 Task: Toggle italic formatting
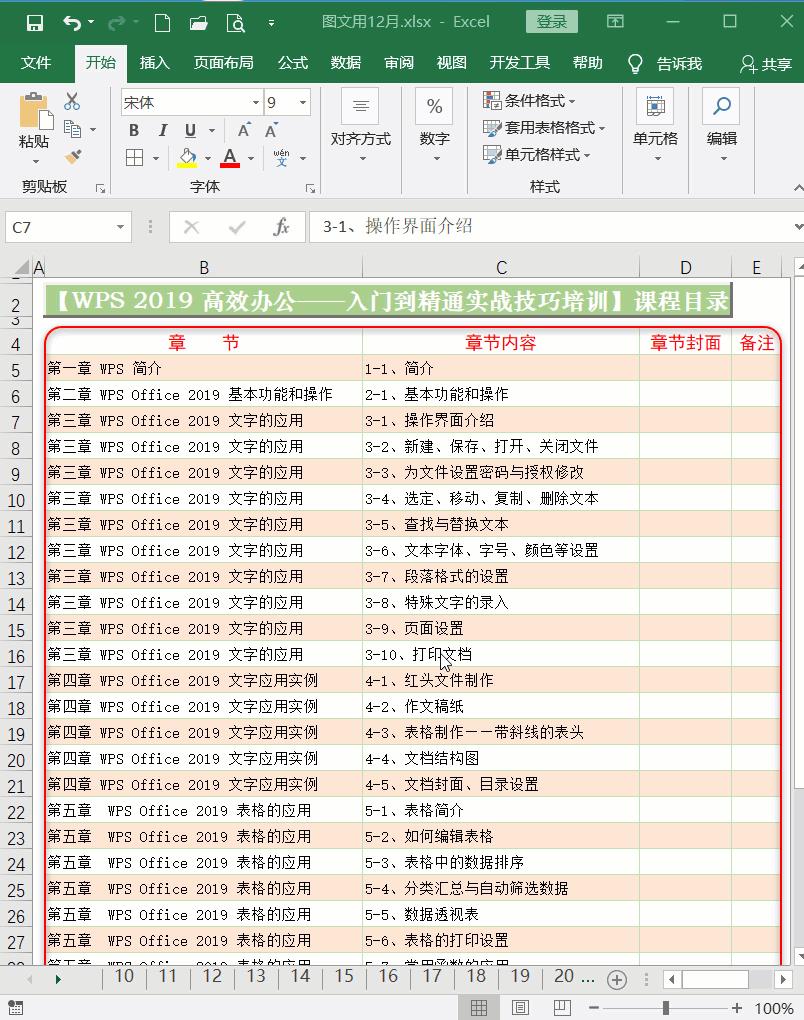pos(162,129)
